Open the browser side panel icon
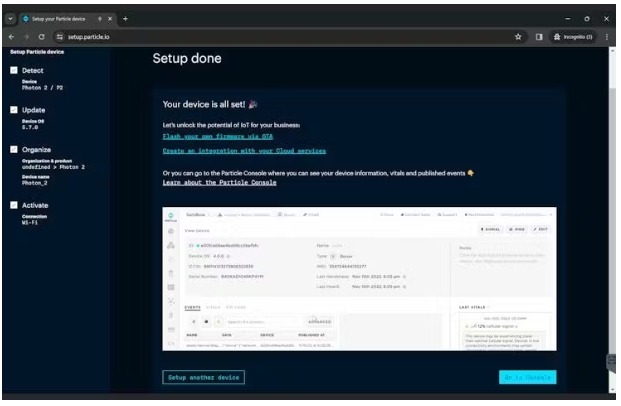The image size is (621, 406). coord(539,36)
